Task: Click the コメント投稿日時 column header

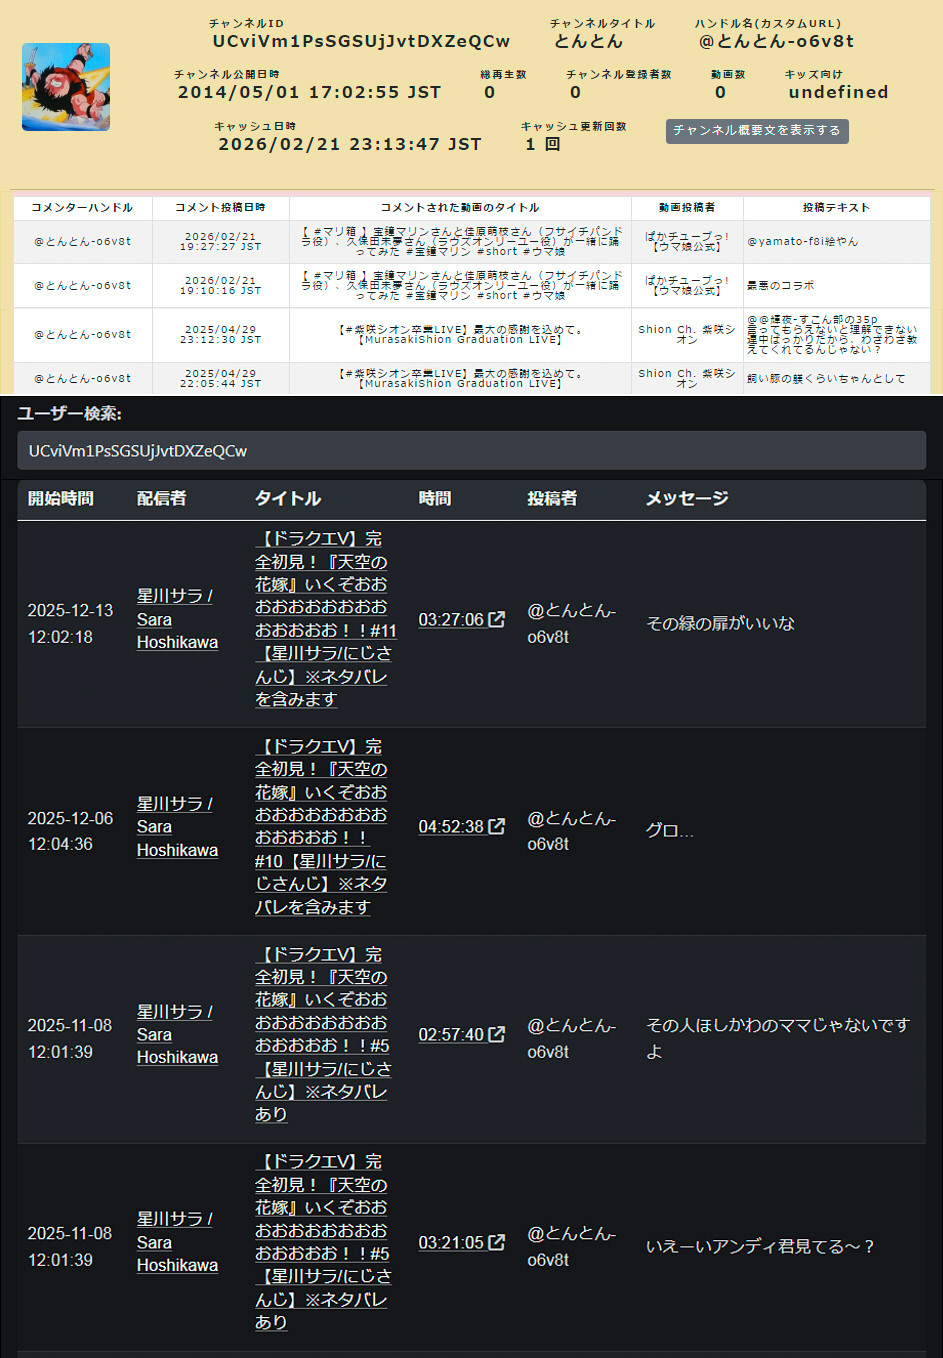Action: point(220,208)
